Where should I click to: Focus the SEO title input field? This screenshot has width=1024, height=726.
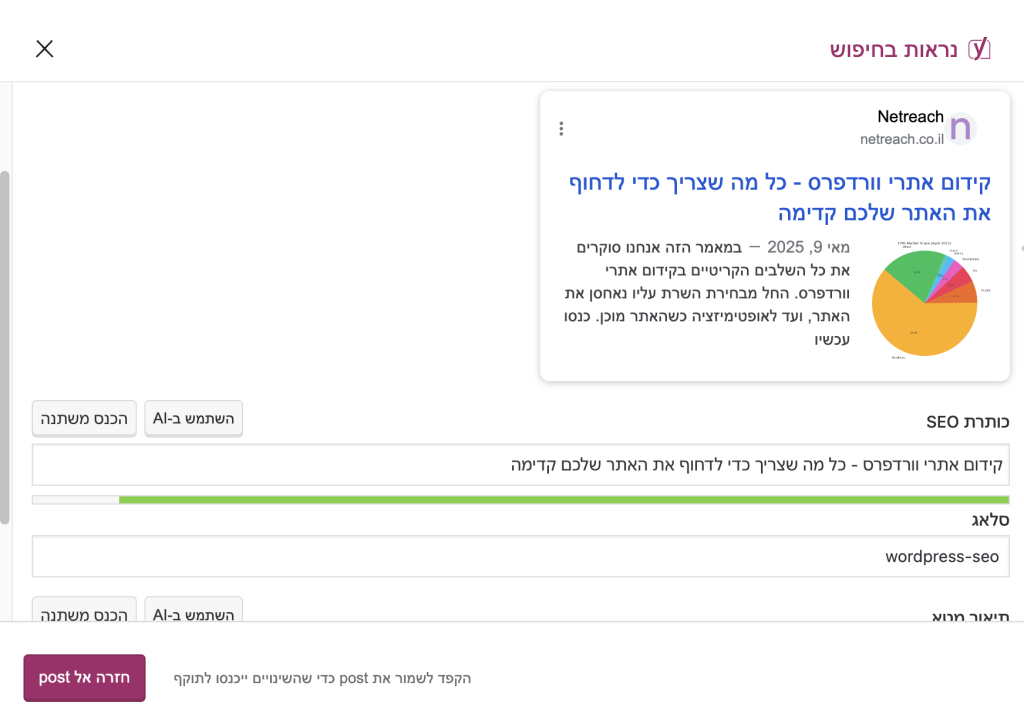(x=520, y=465)
